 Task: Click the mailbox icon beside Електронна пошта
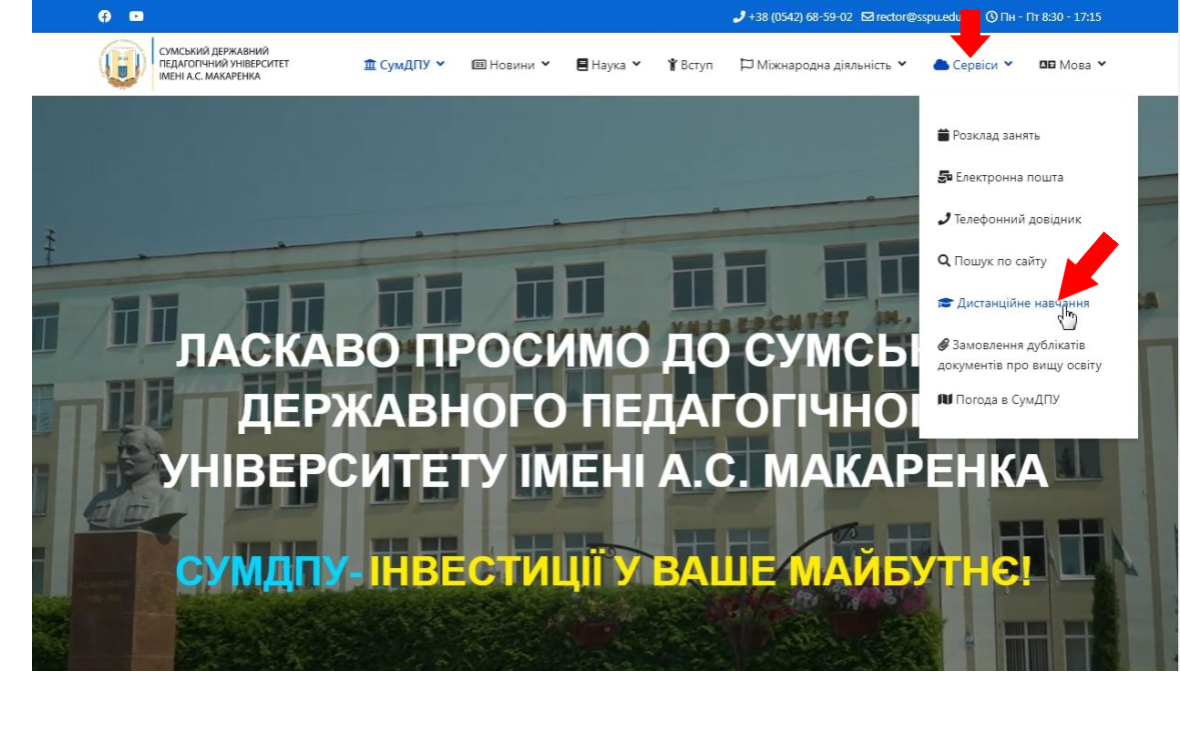pos(944,178)
